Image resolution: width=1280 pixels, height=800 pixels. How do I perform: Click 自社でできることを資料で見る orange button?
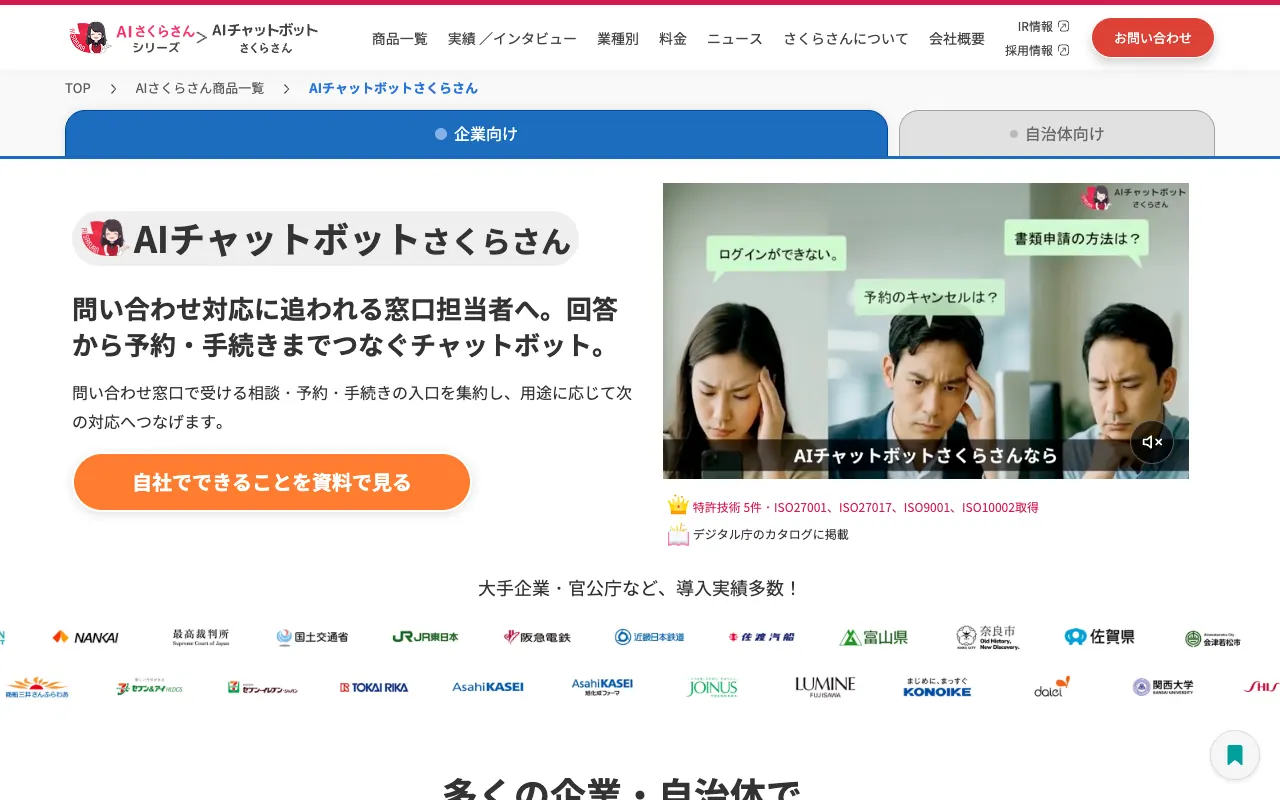click(x=272, y=482)
